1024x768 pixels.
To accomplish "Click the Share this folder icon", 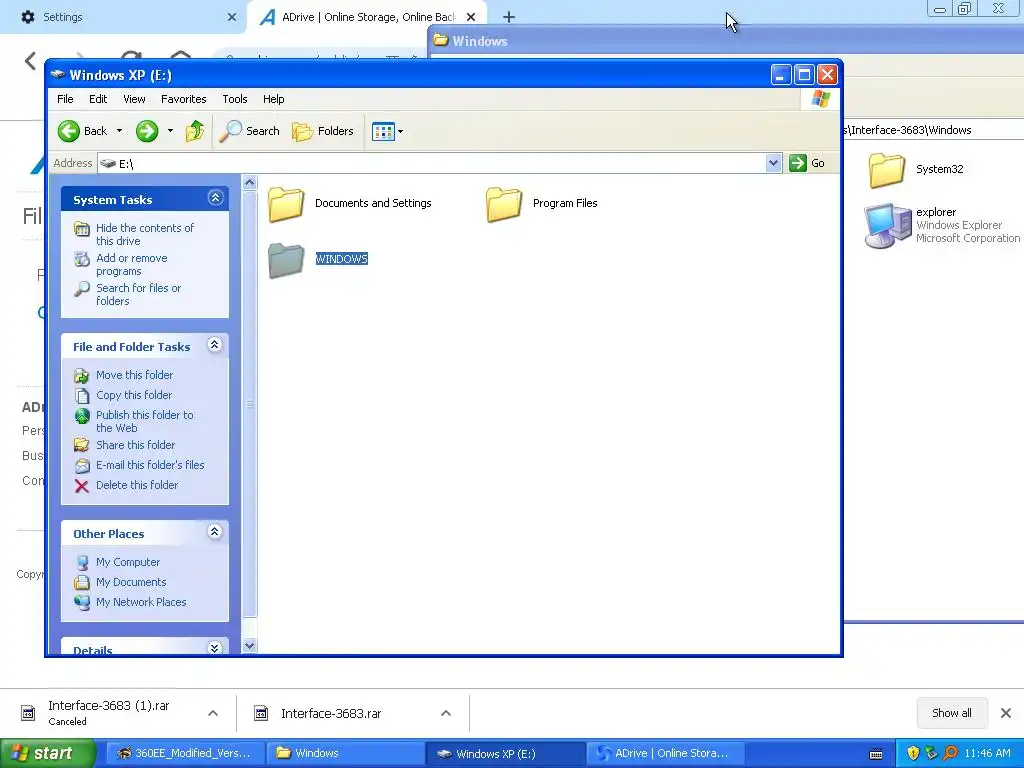I will tap(82, 445).
